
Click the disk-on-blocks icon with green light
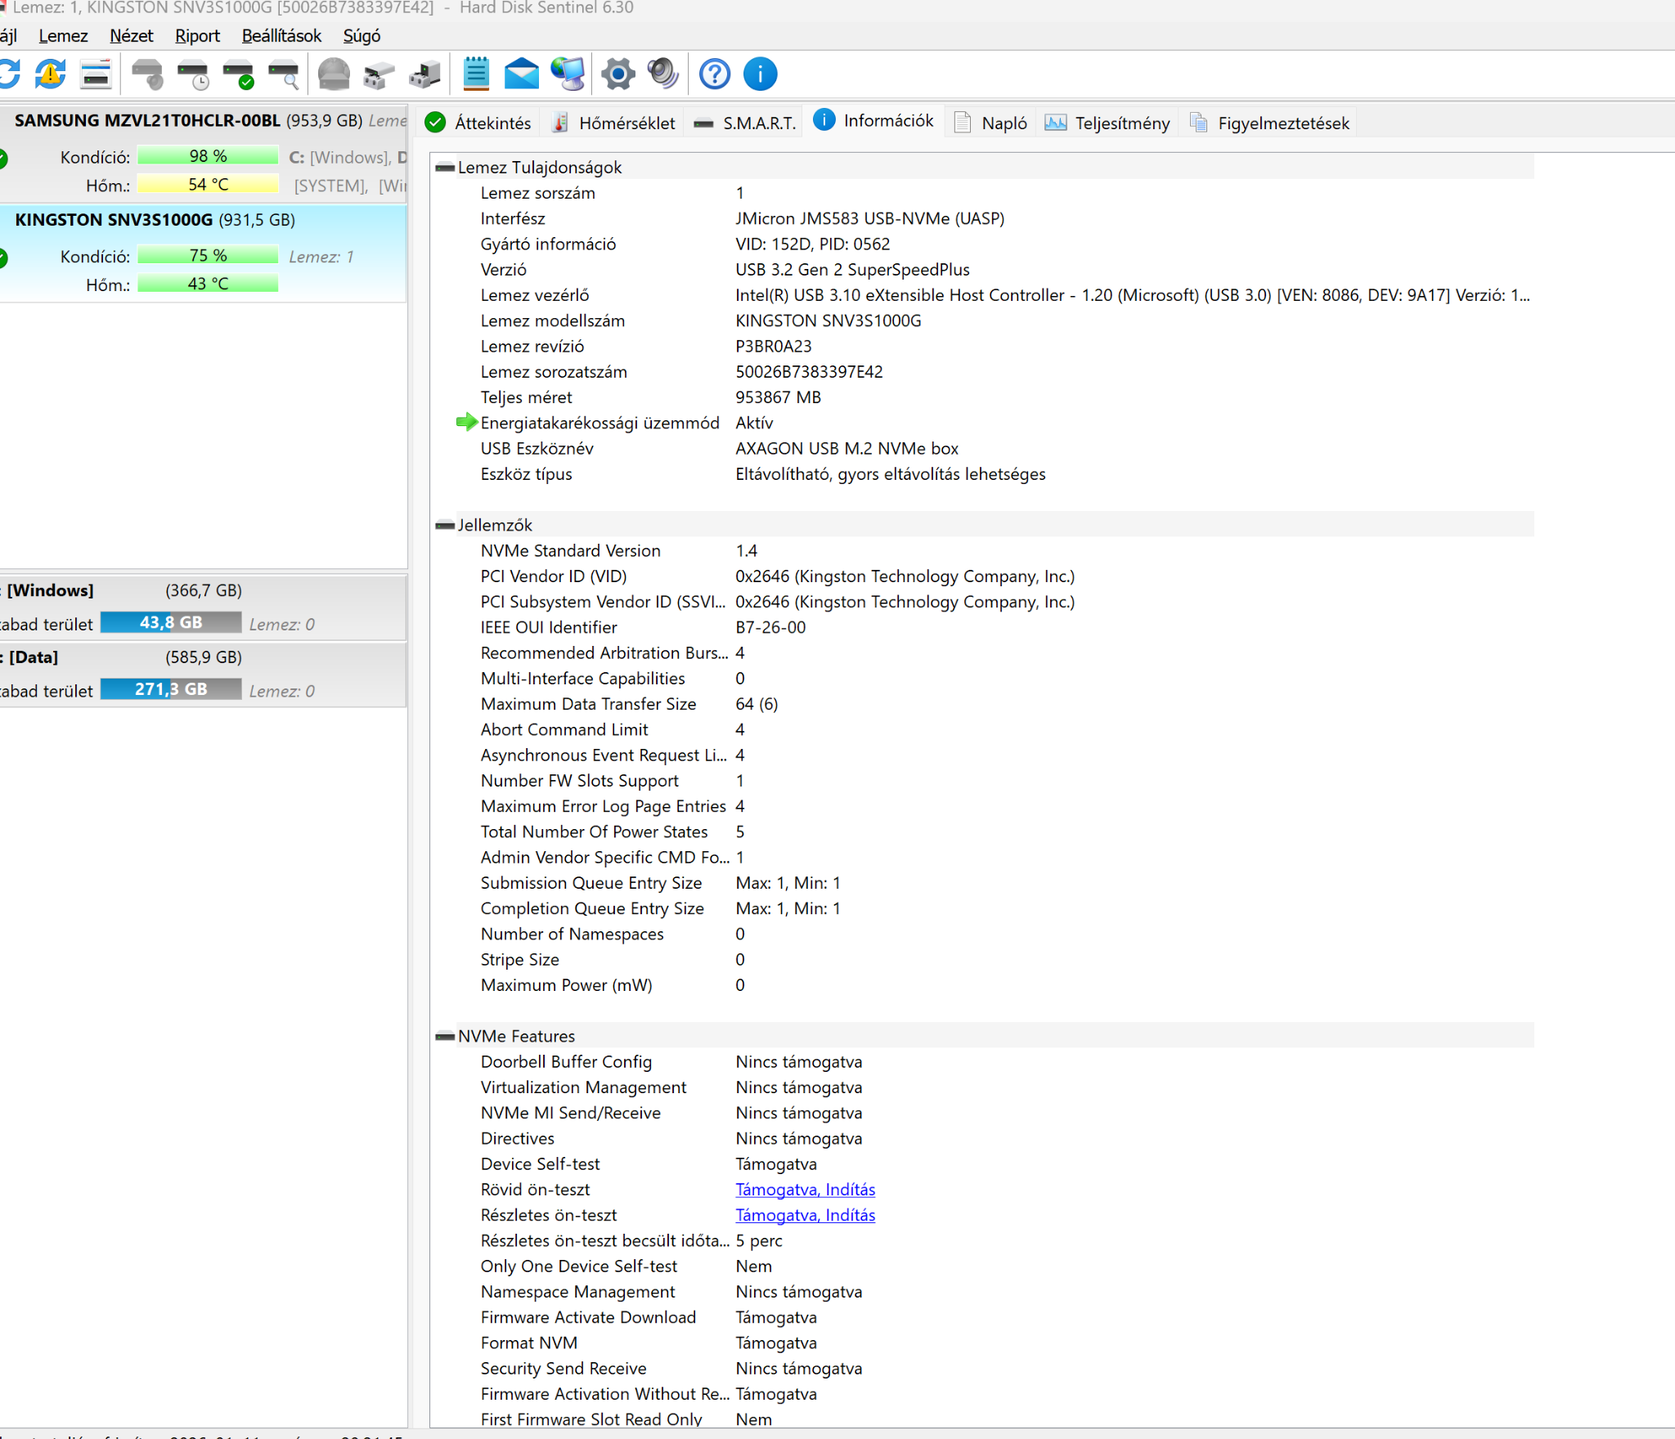coord(425,74)
